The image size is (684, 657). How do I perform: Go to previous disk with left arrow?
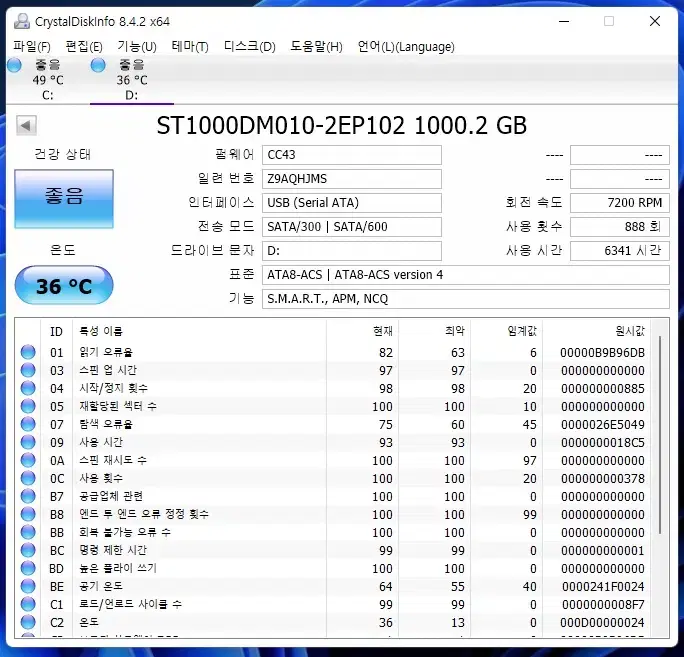pyautogui.click(x=26, y=126)
